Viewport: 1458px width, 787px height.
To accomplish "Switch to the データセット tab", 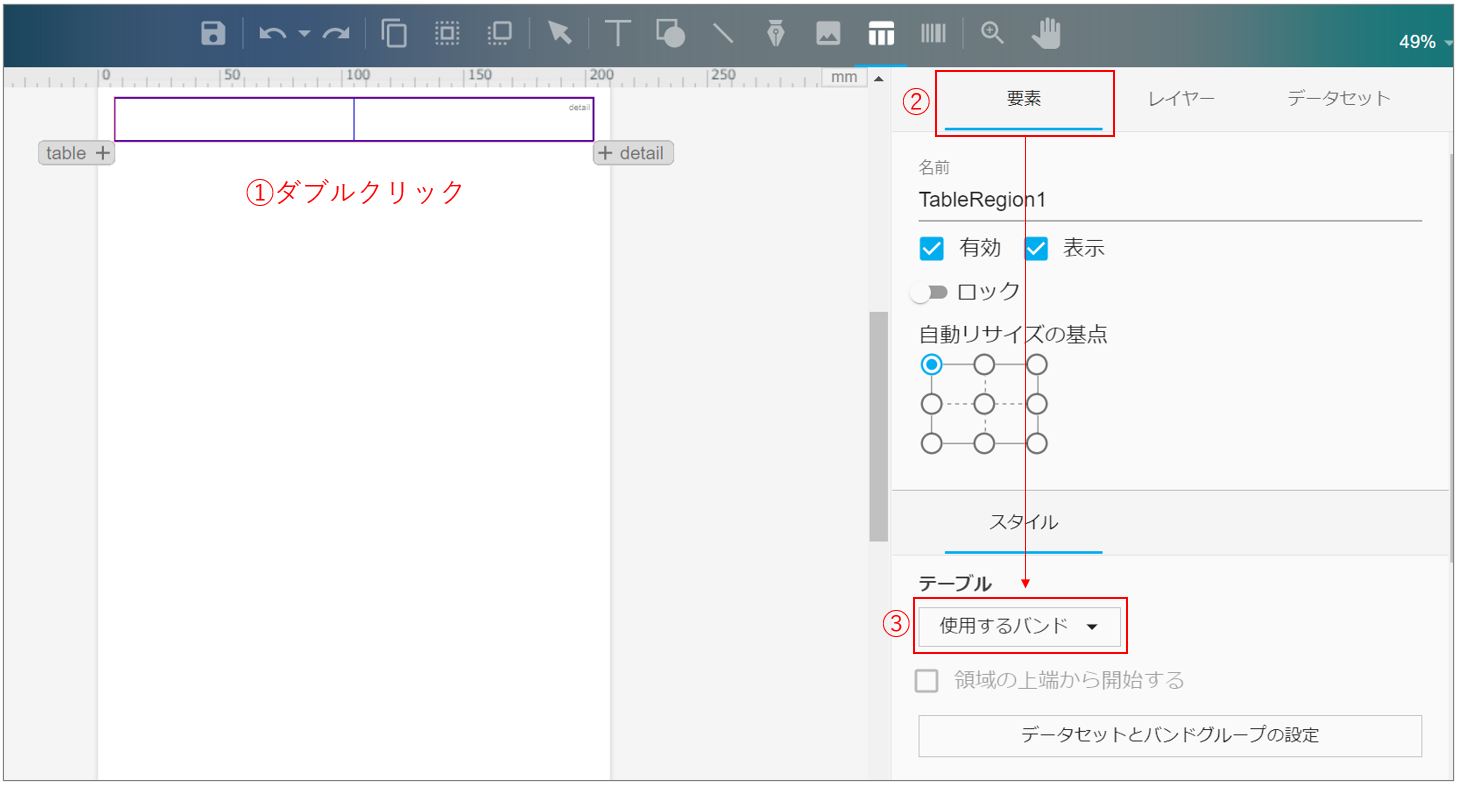I will pyautogui.click(x=1338, y=98).
